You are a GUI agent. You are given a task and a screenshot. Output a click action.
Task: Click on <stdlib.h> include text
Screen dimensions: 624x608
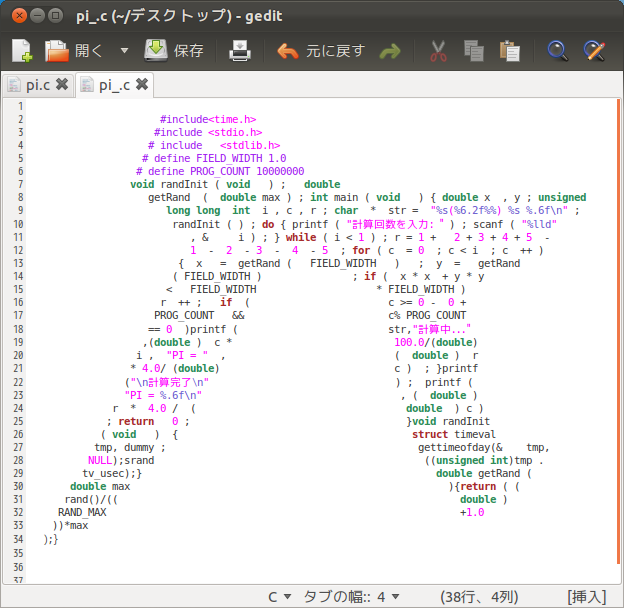tap(250, 145)
